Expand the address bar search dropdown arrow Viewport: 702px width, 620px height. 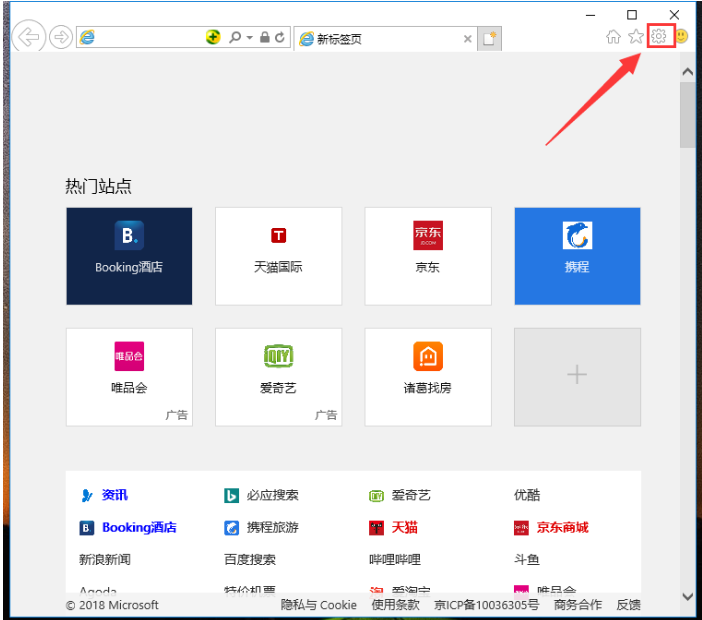[x=248, y=37]
